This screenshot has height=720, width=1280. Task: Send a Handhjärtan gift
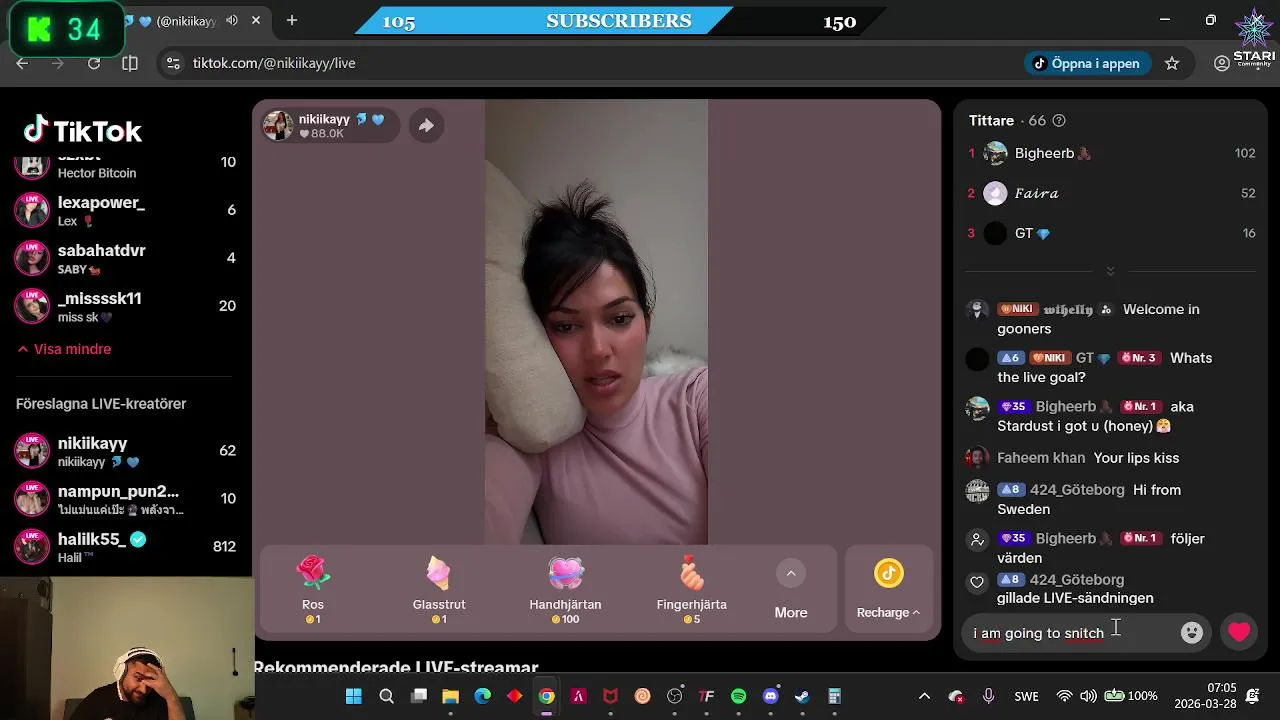(x=565, y=590)
